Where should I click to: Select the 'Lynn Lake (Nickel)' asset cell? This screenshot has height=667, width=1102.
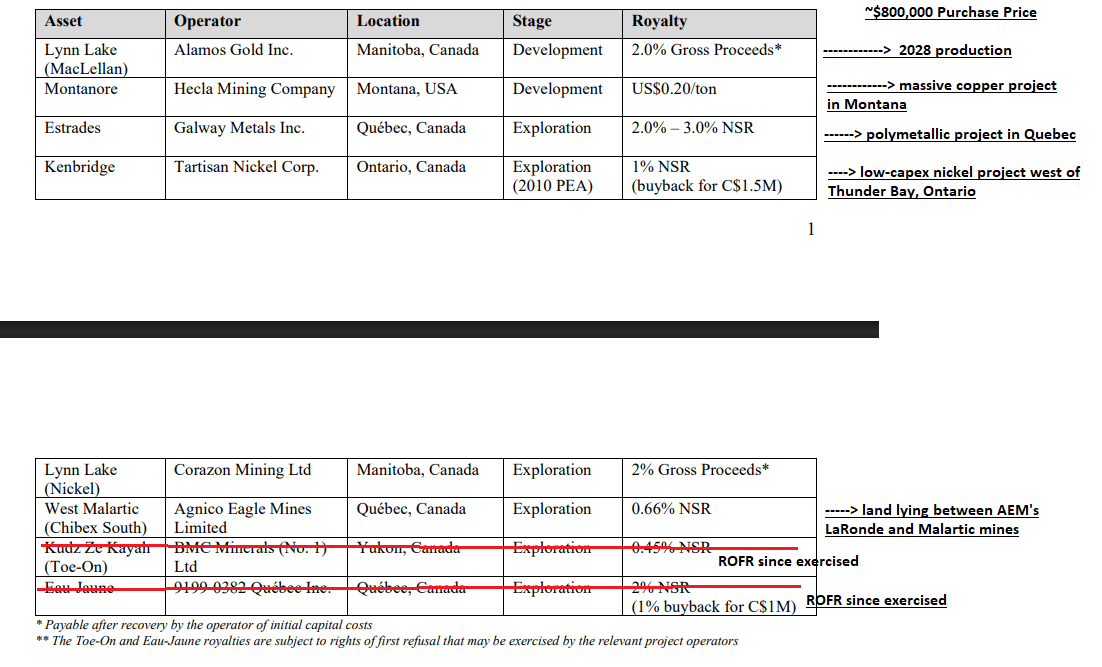[101, 479]
